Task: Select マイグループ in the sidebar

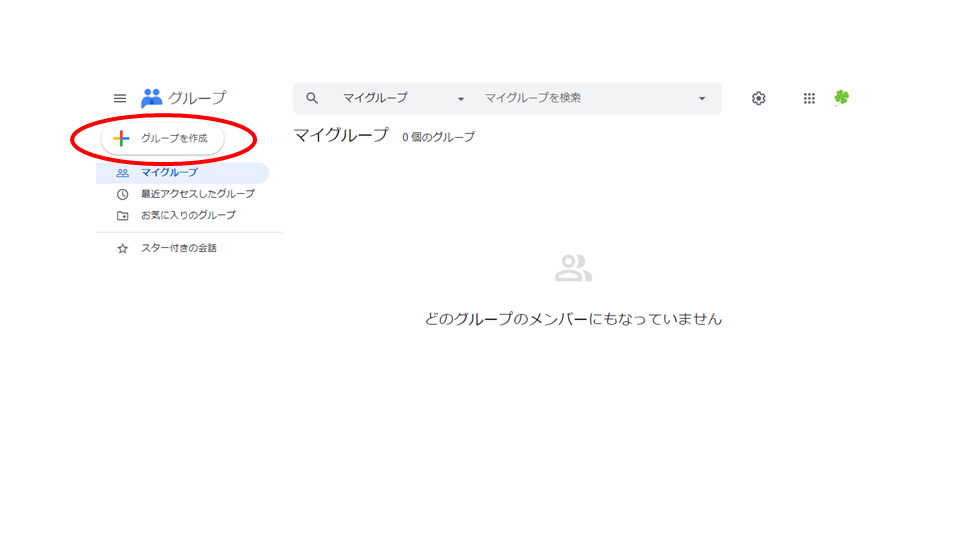Action: click(182, 173)
